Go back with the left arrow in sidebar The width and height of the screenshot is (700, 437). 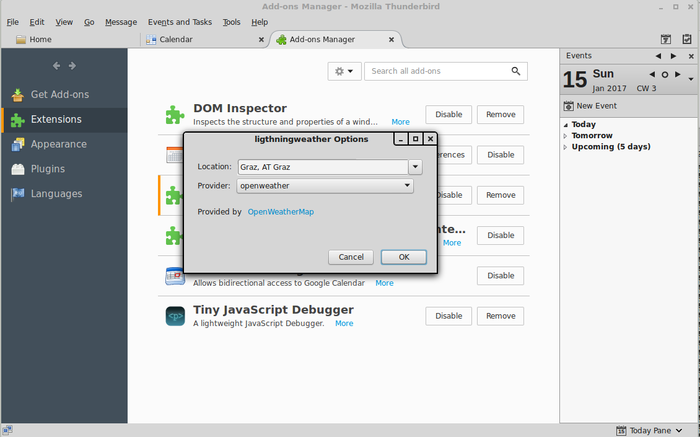point(56,66)
